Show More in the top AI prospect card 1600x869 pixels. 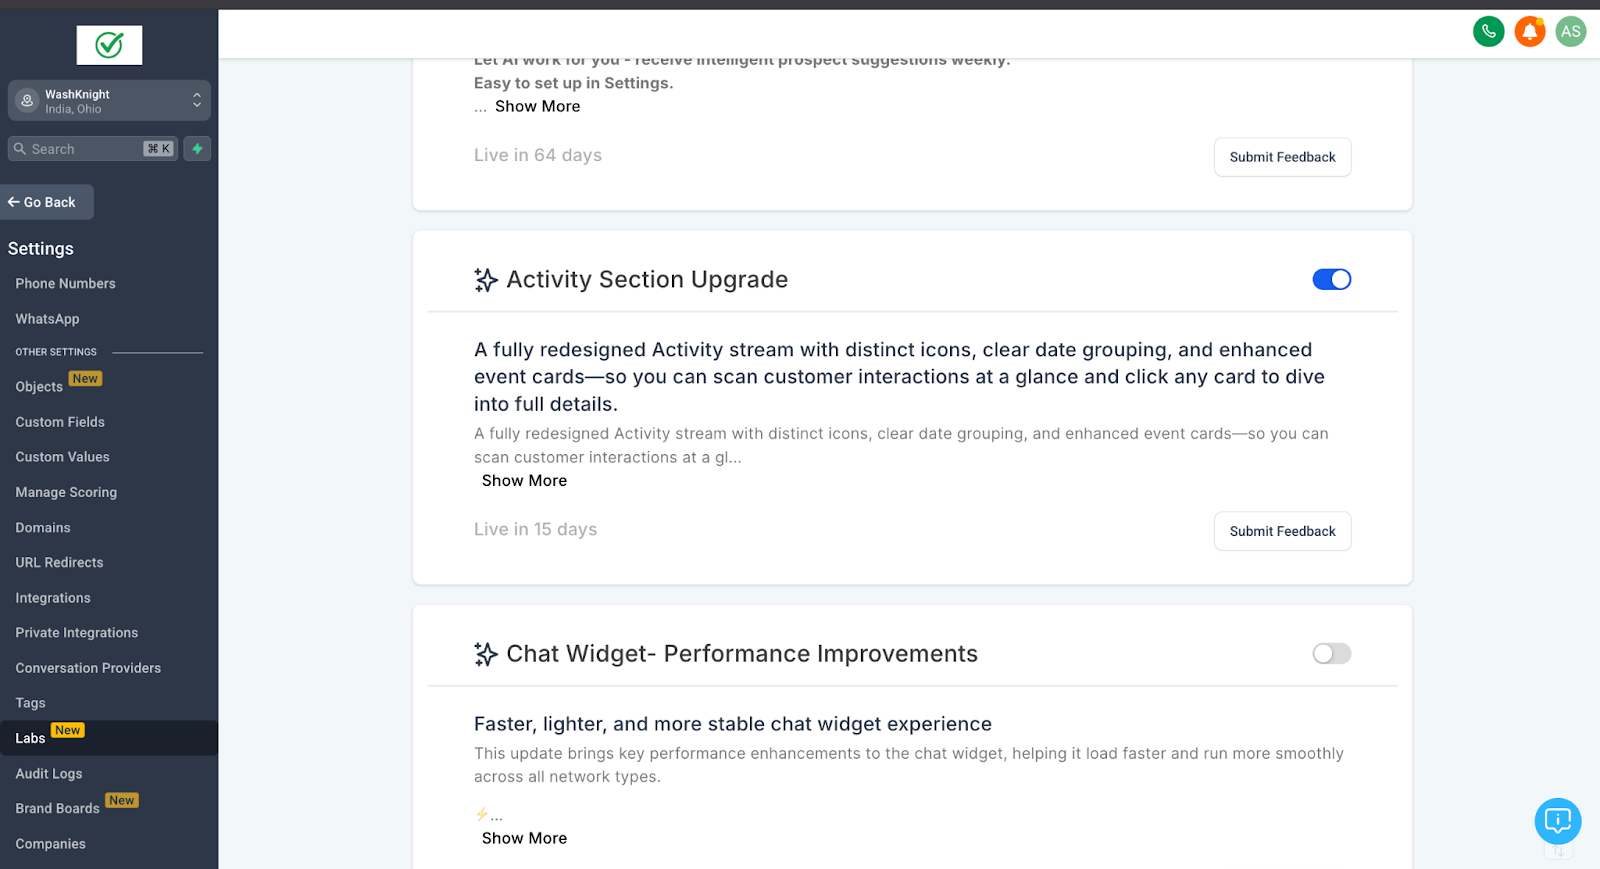coord(537,107)
